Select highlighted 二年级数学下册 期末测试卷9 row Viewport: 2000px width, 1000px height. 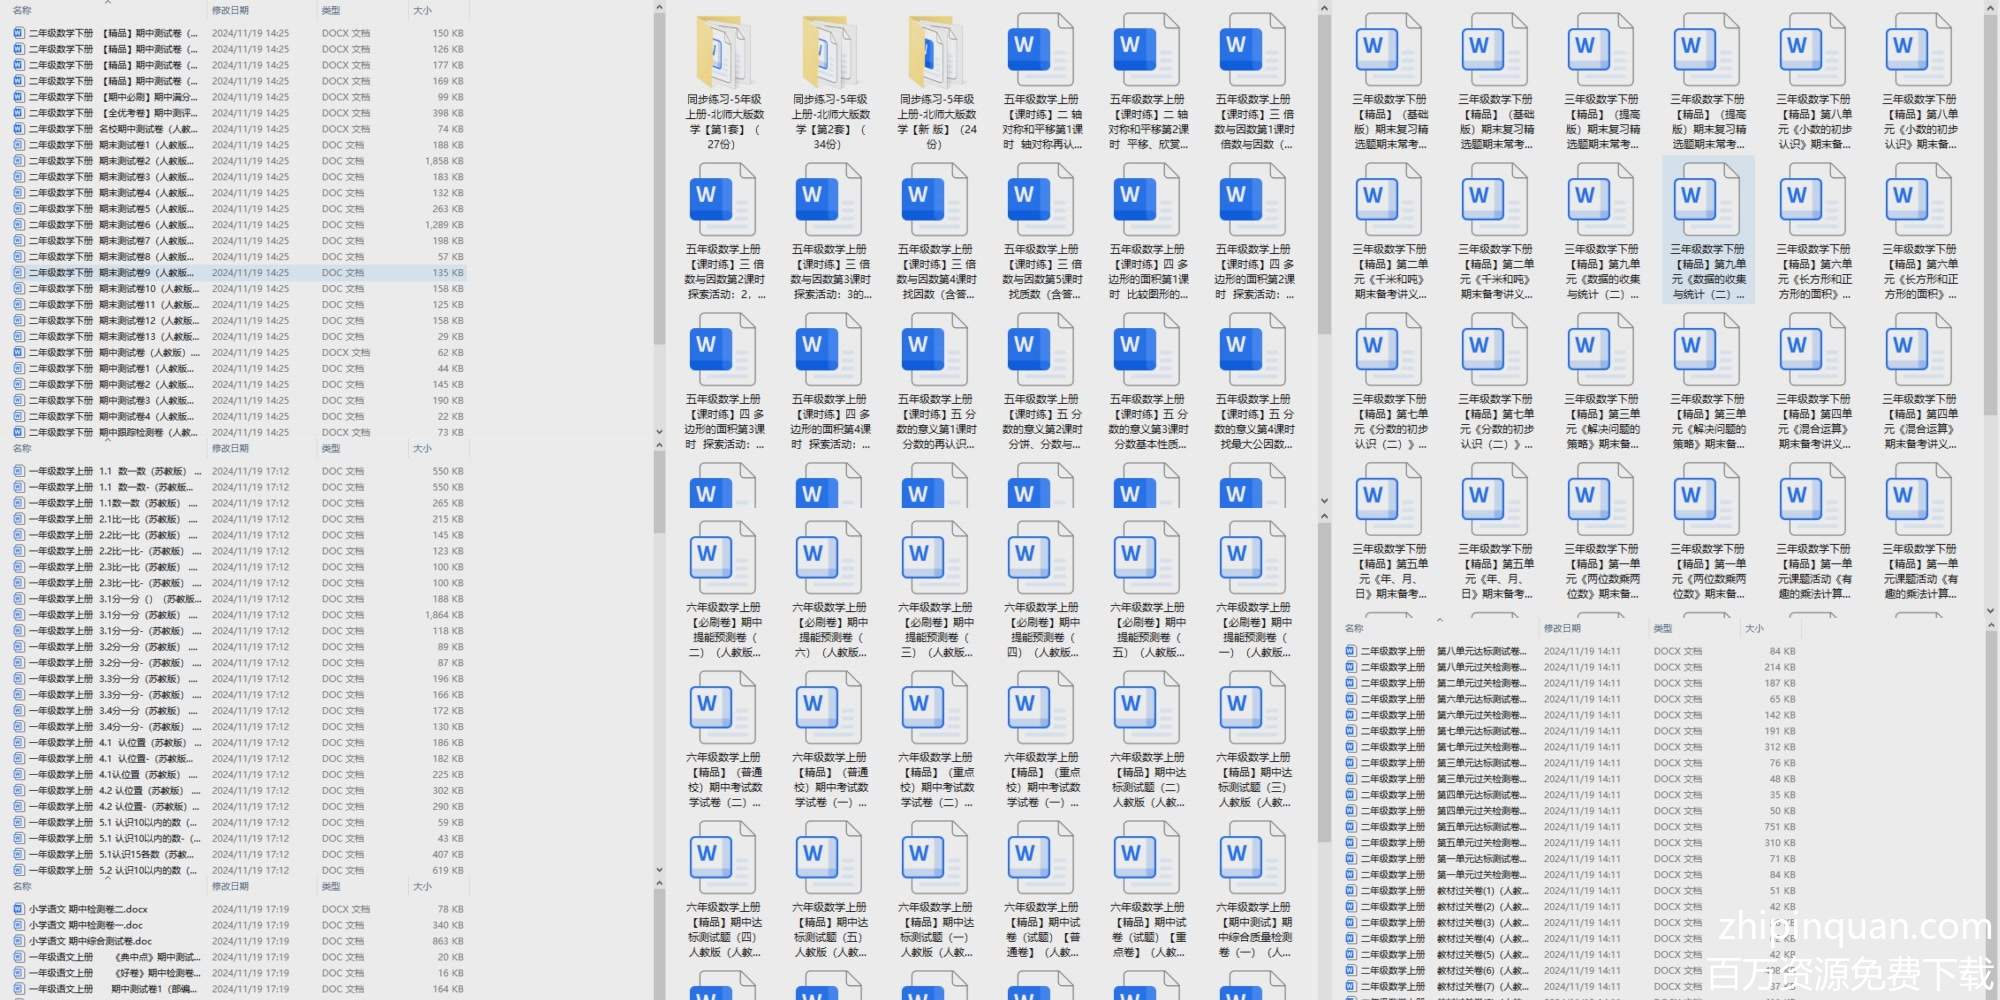coord(110,272)
